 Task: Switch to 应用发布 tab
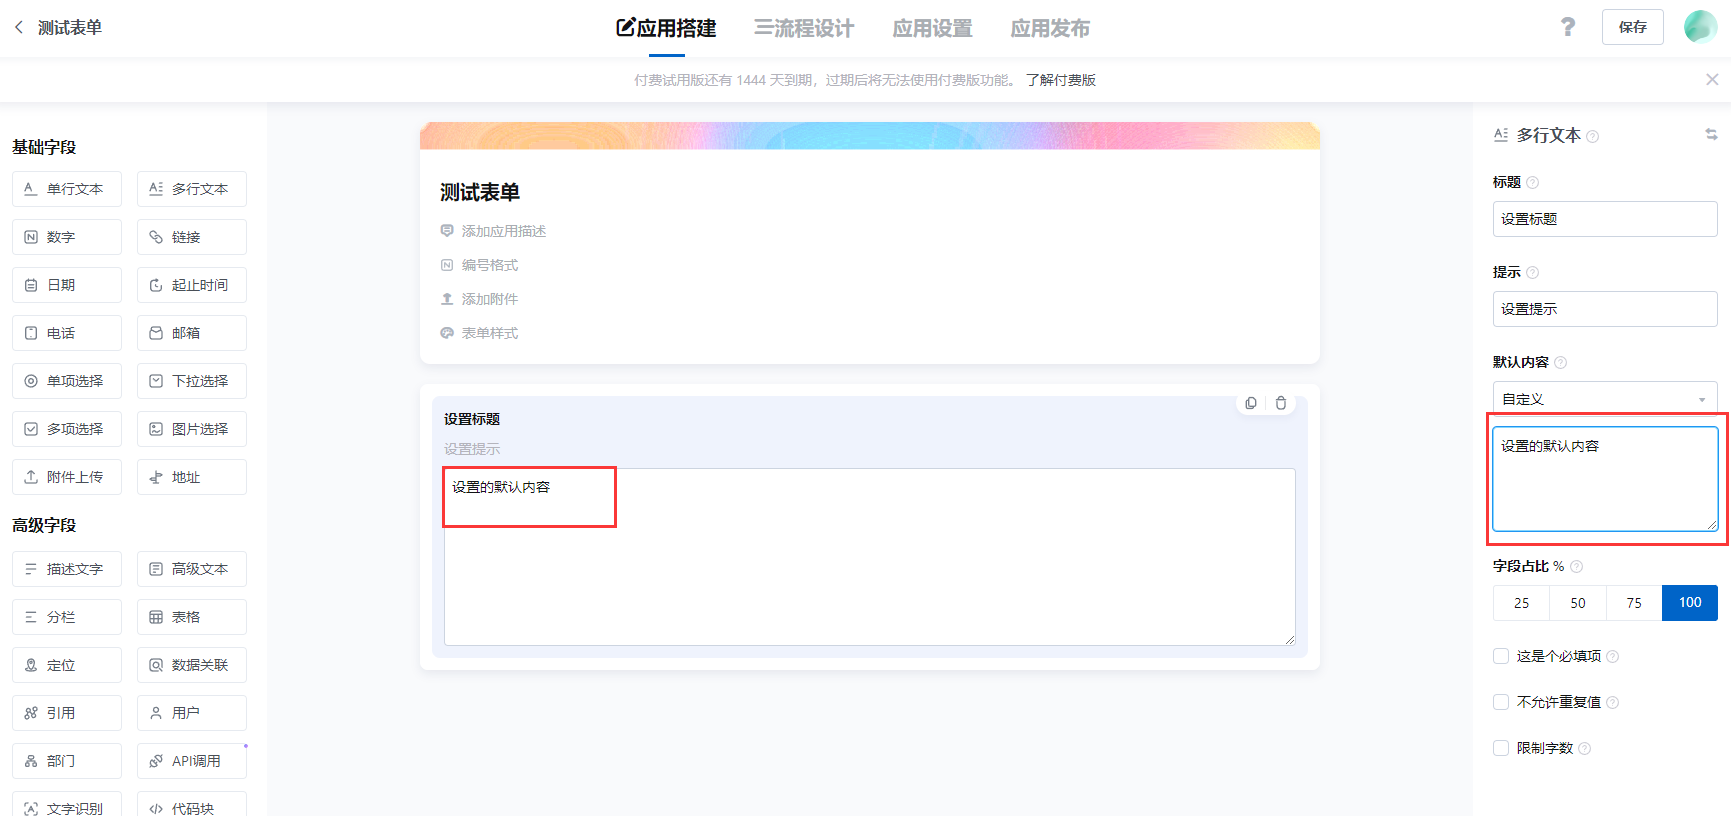coord(1050,28)
